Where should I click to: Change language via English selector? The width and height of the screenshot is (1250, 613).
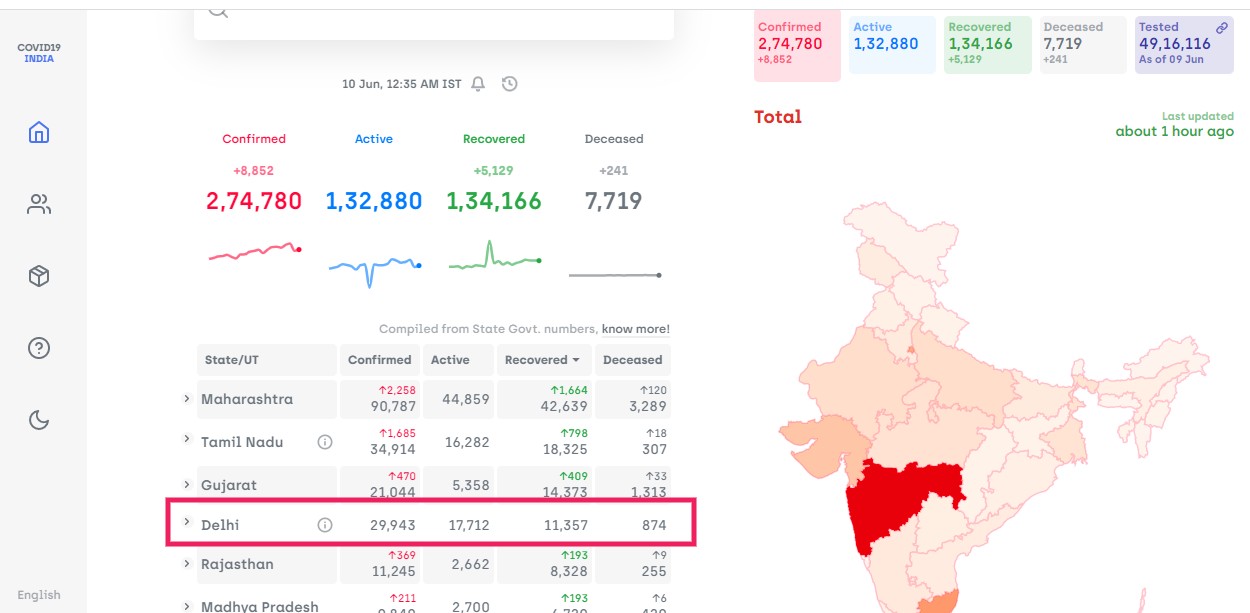39,595
